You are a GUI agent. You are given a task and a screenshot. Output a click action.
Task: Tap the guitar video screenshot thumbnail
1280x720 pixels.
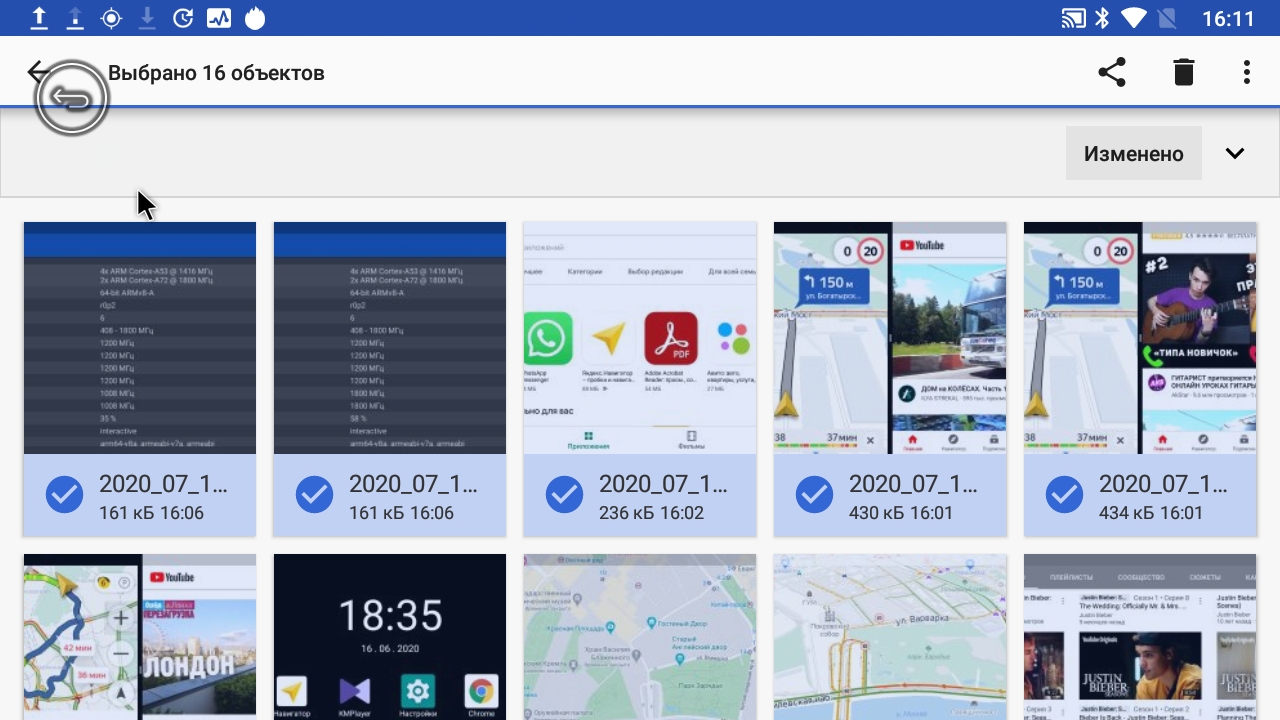pos(1140,338)
